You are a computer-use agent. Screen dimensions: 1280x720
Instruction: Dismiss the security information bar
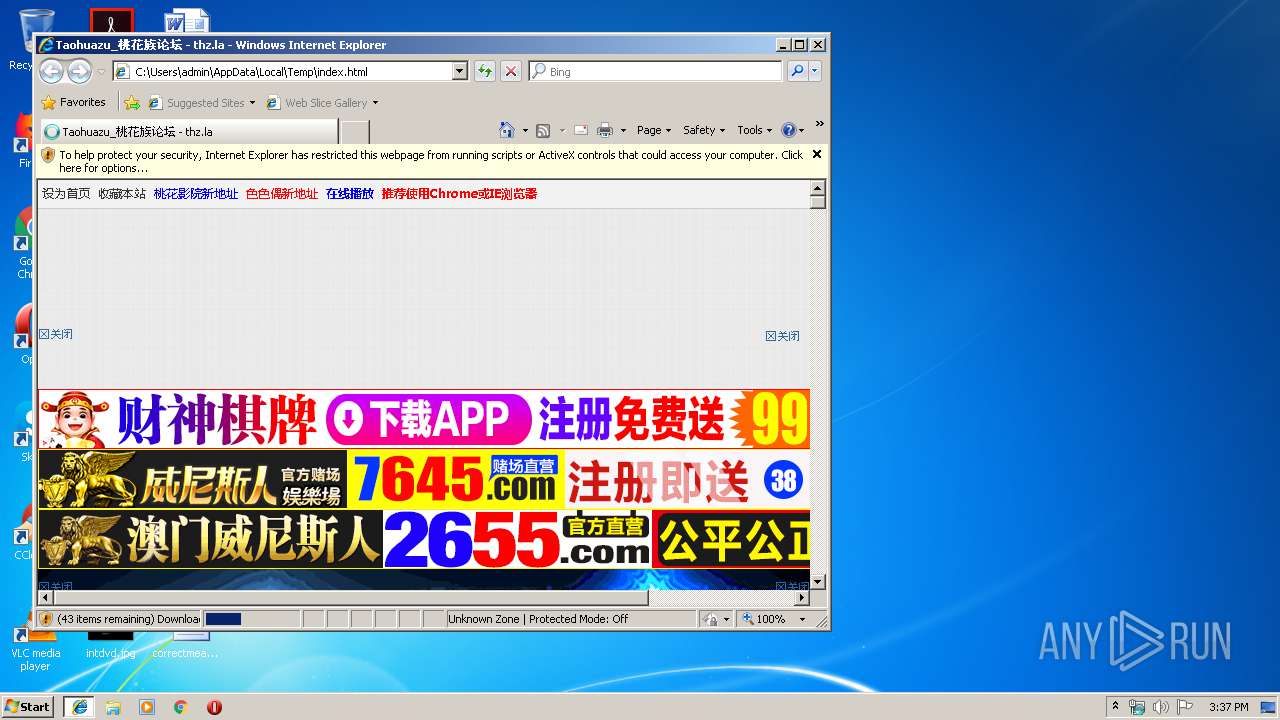point(817,154)
